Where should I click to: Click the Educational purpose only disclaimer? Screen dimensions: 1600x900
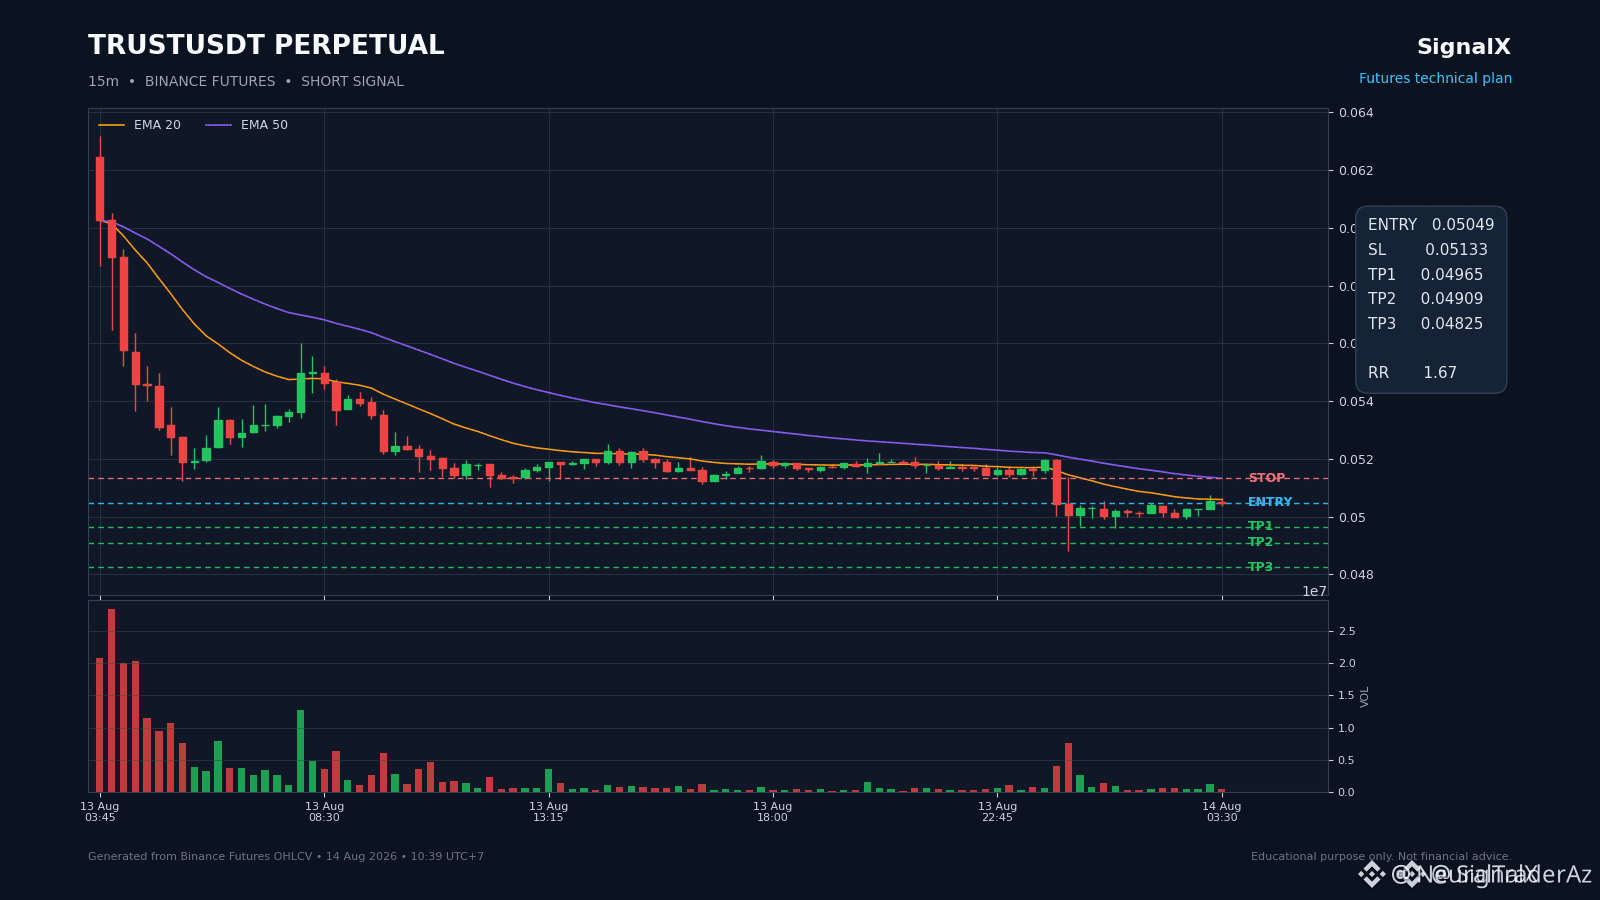[1381, 857]
